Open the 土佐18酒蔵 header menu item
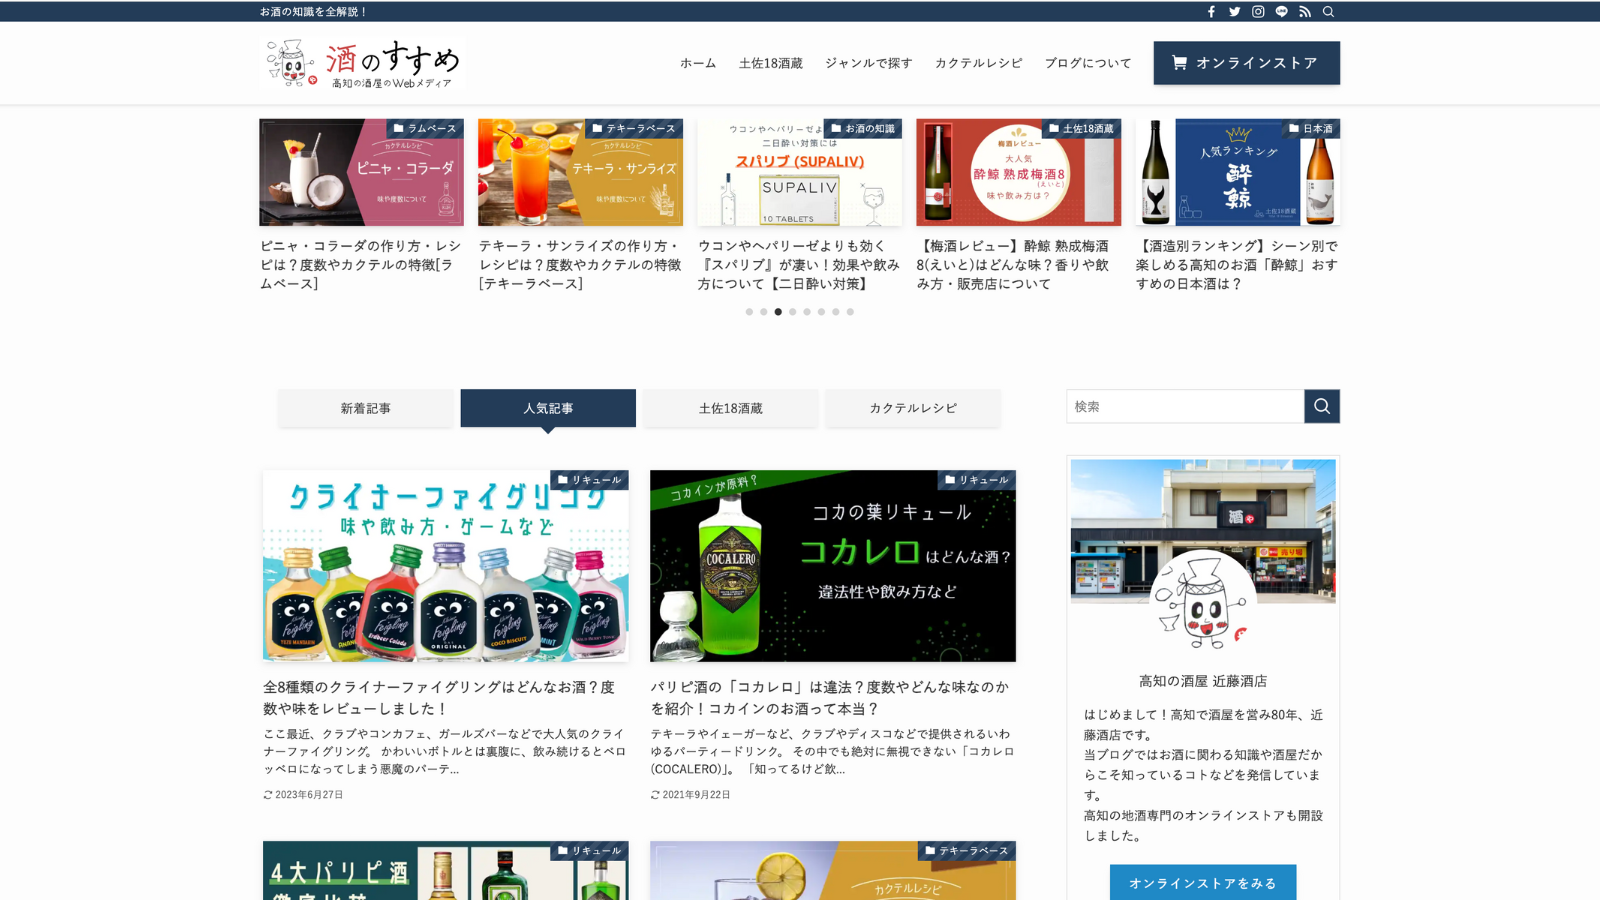1600x900 pixels. coord(770,63)
